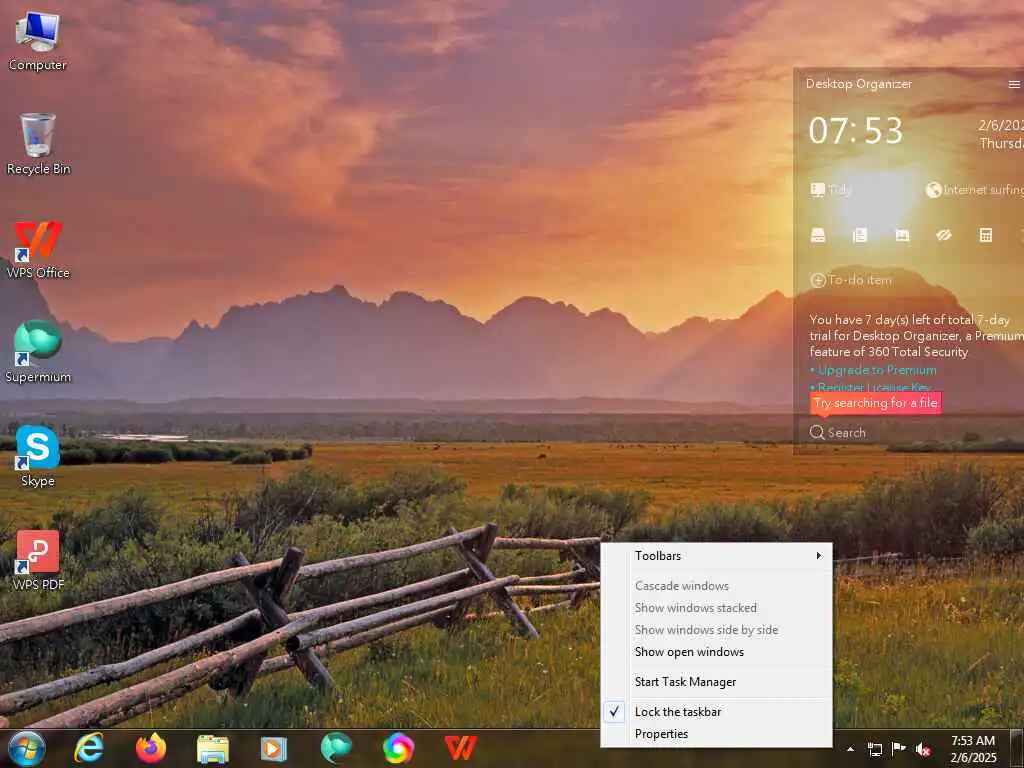This screenshot has width=1024, height=768.
Task: Launch Supermium from the taskbar
Action: (336, 748)
